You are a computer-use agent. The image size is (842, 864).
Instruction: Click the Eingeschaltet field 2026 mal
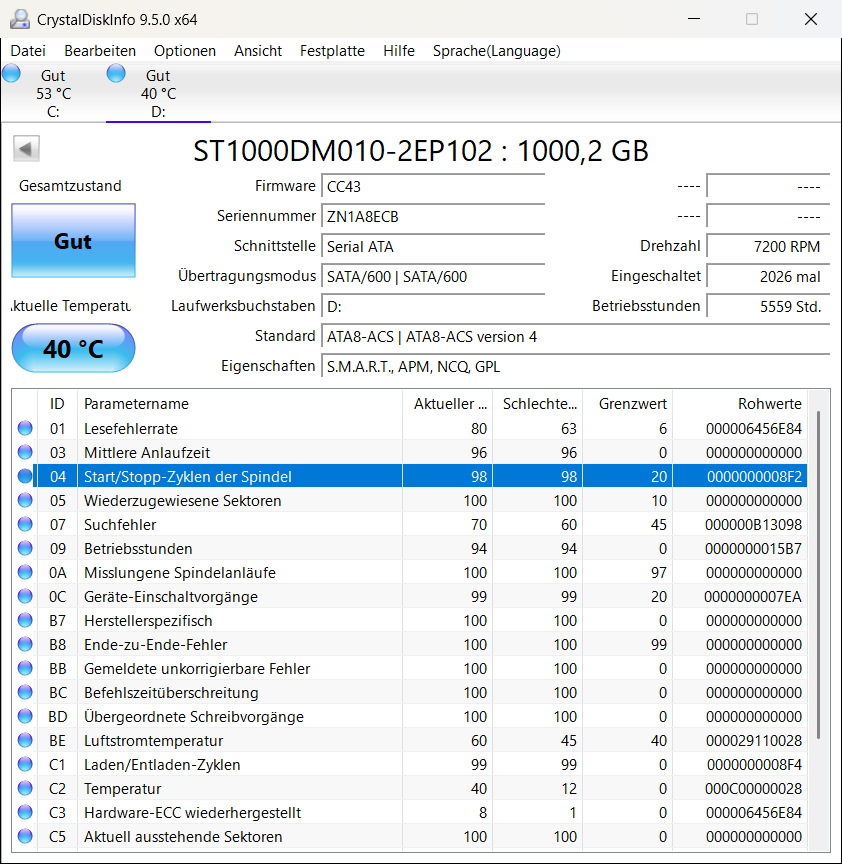768,277
